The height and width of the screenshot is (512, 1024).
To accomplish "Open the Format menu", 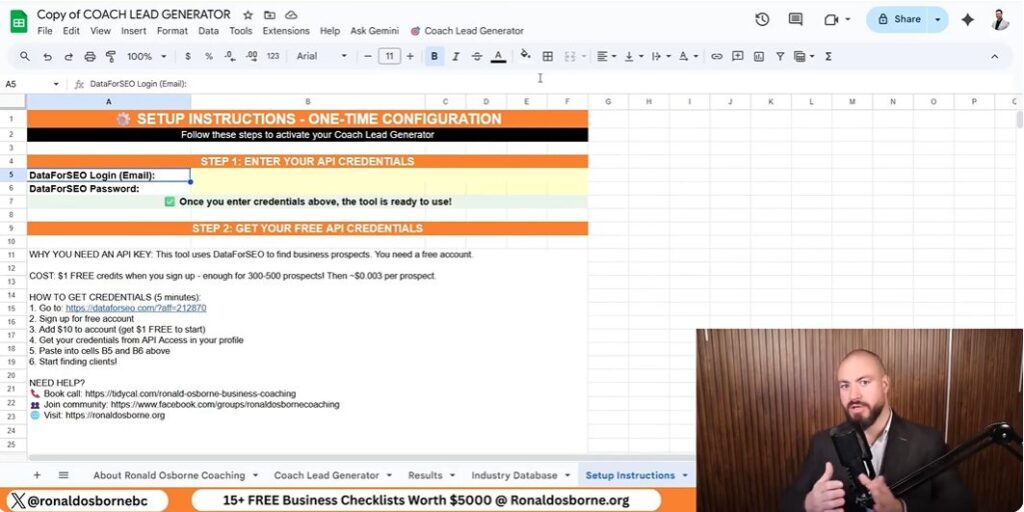I will [172, 31].
